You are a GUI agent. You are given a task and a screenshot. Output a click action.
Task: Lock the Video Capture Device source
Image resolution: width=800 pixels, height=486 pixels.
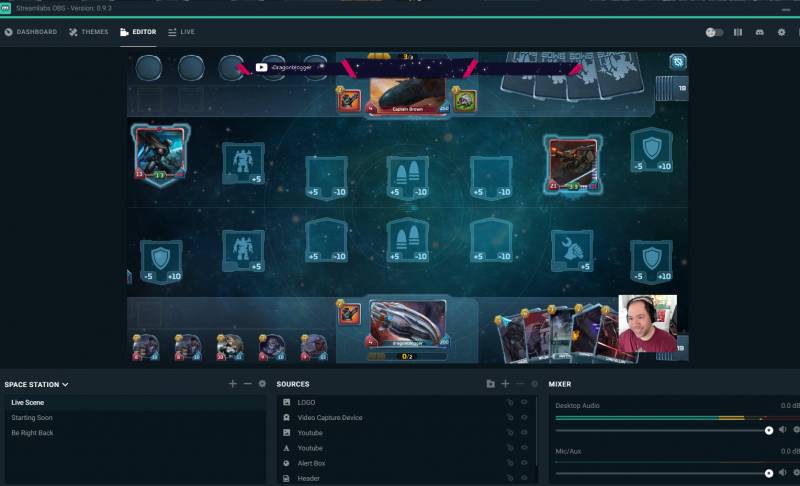pyautogui.click(x=510, y=418)
